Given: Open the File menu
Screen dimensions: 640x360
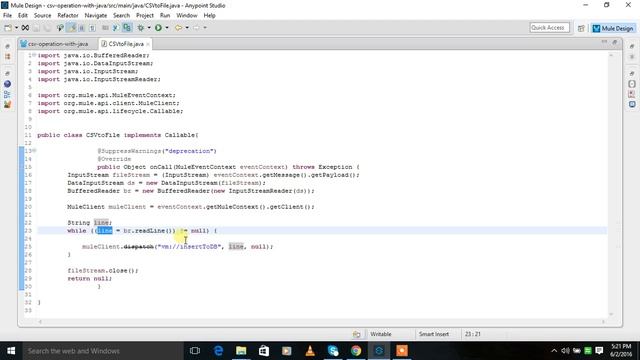Looking at the screenshot, I should point(7,16).
